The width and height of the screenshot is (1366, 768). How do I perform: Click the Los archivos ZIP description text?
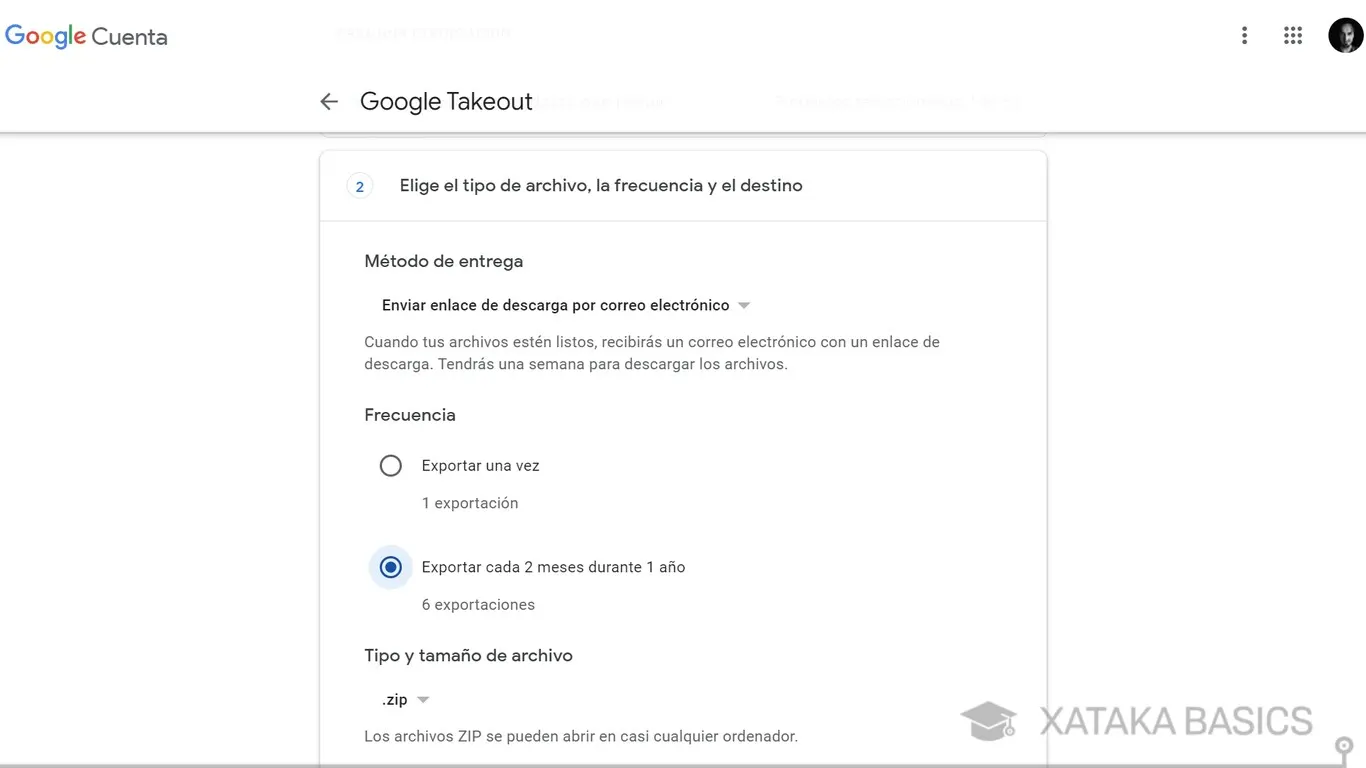coord(581,736)
